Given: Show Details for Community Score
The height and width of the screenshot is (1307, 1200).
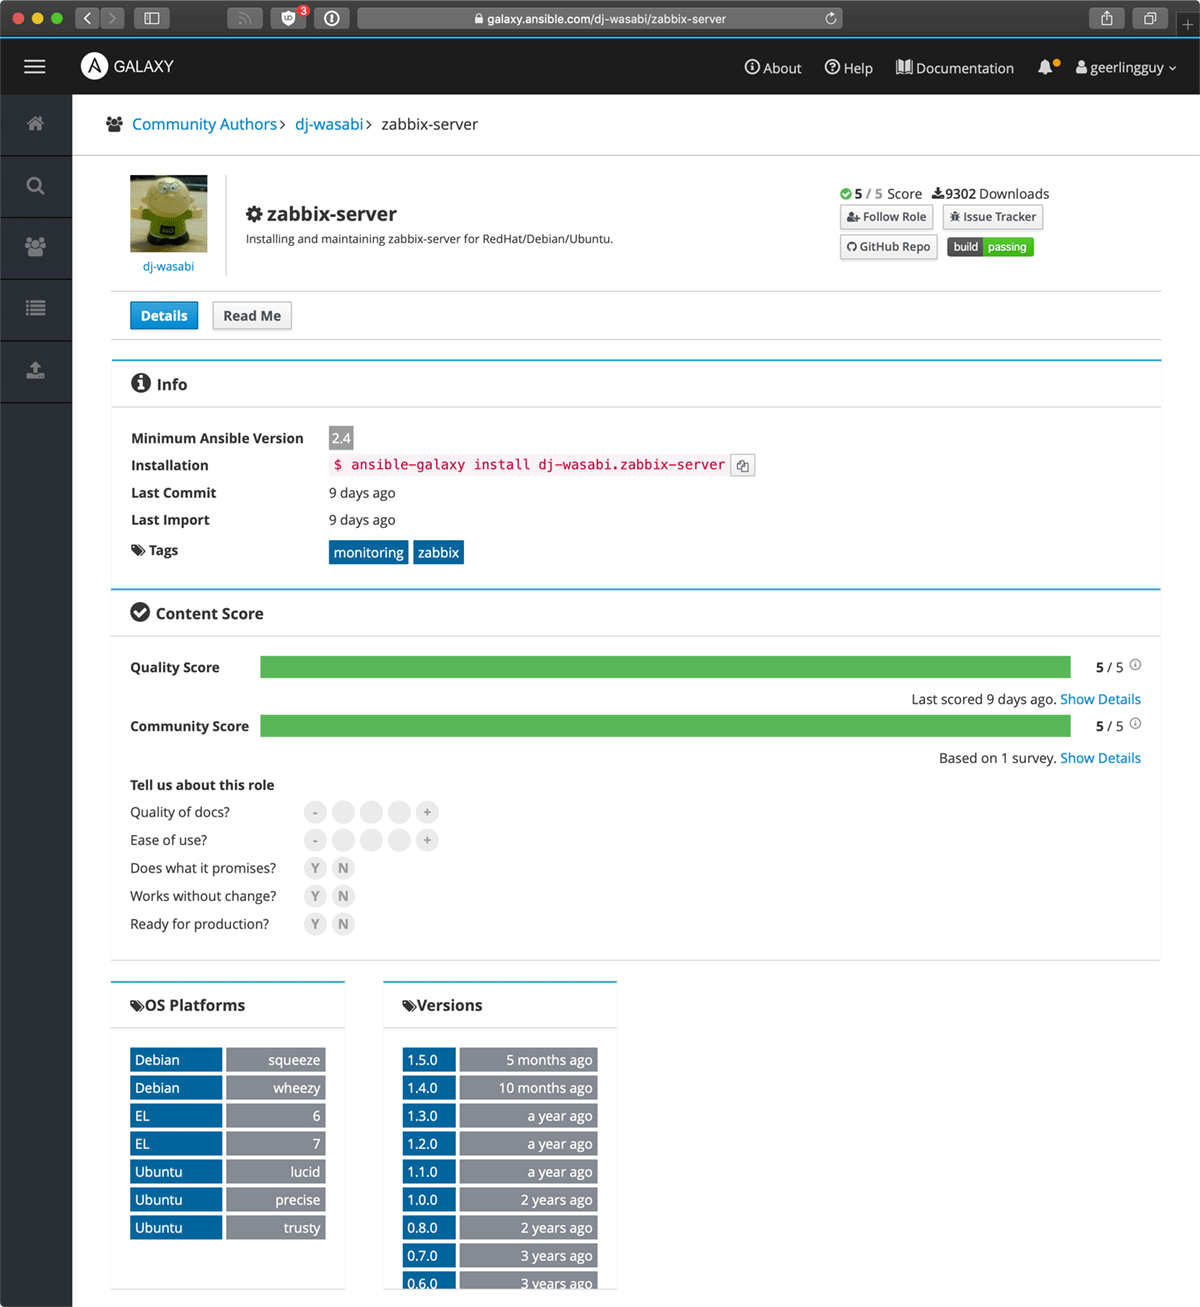Looking at the screenshot, I should tap(1100, 758).
